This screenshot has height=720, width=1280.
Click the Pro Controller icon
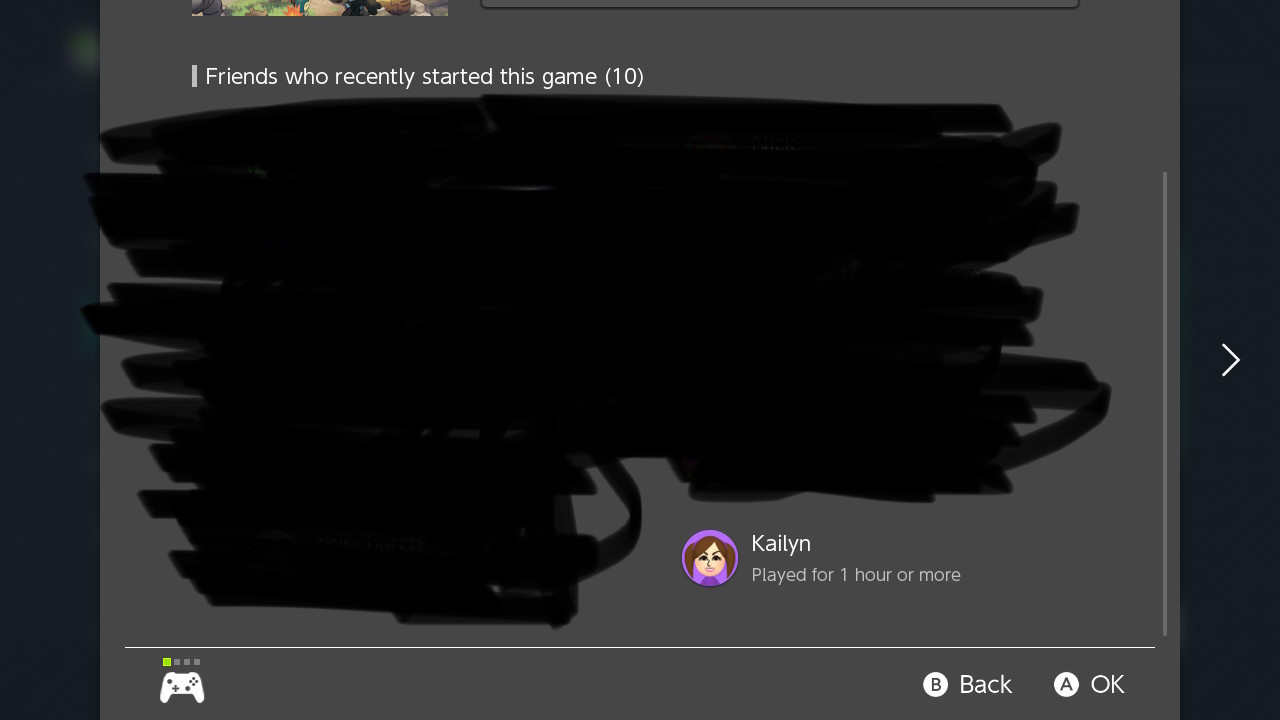coord(182,687)
